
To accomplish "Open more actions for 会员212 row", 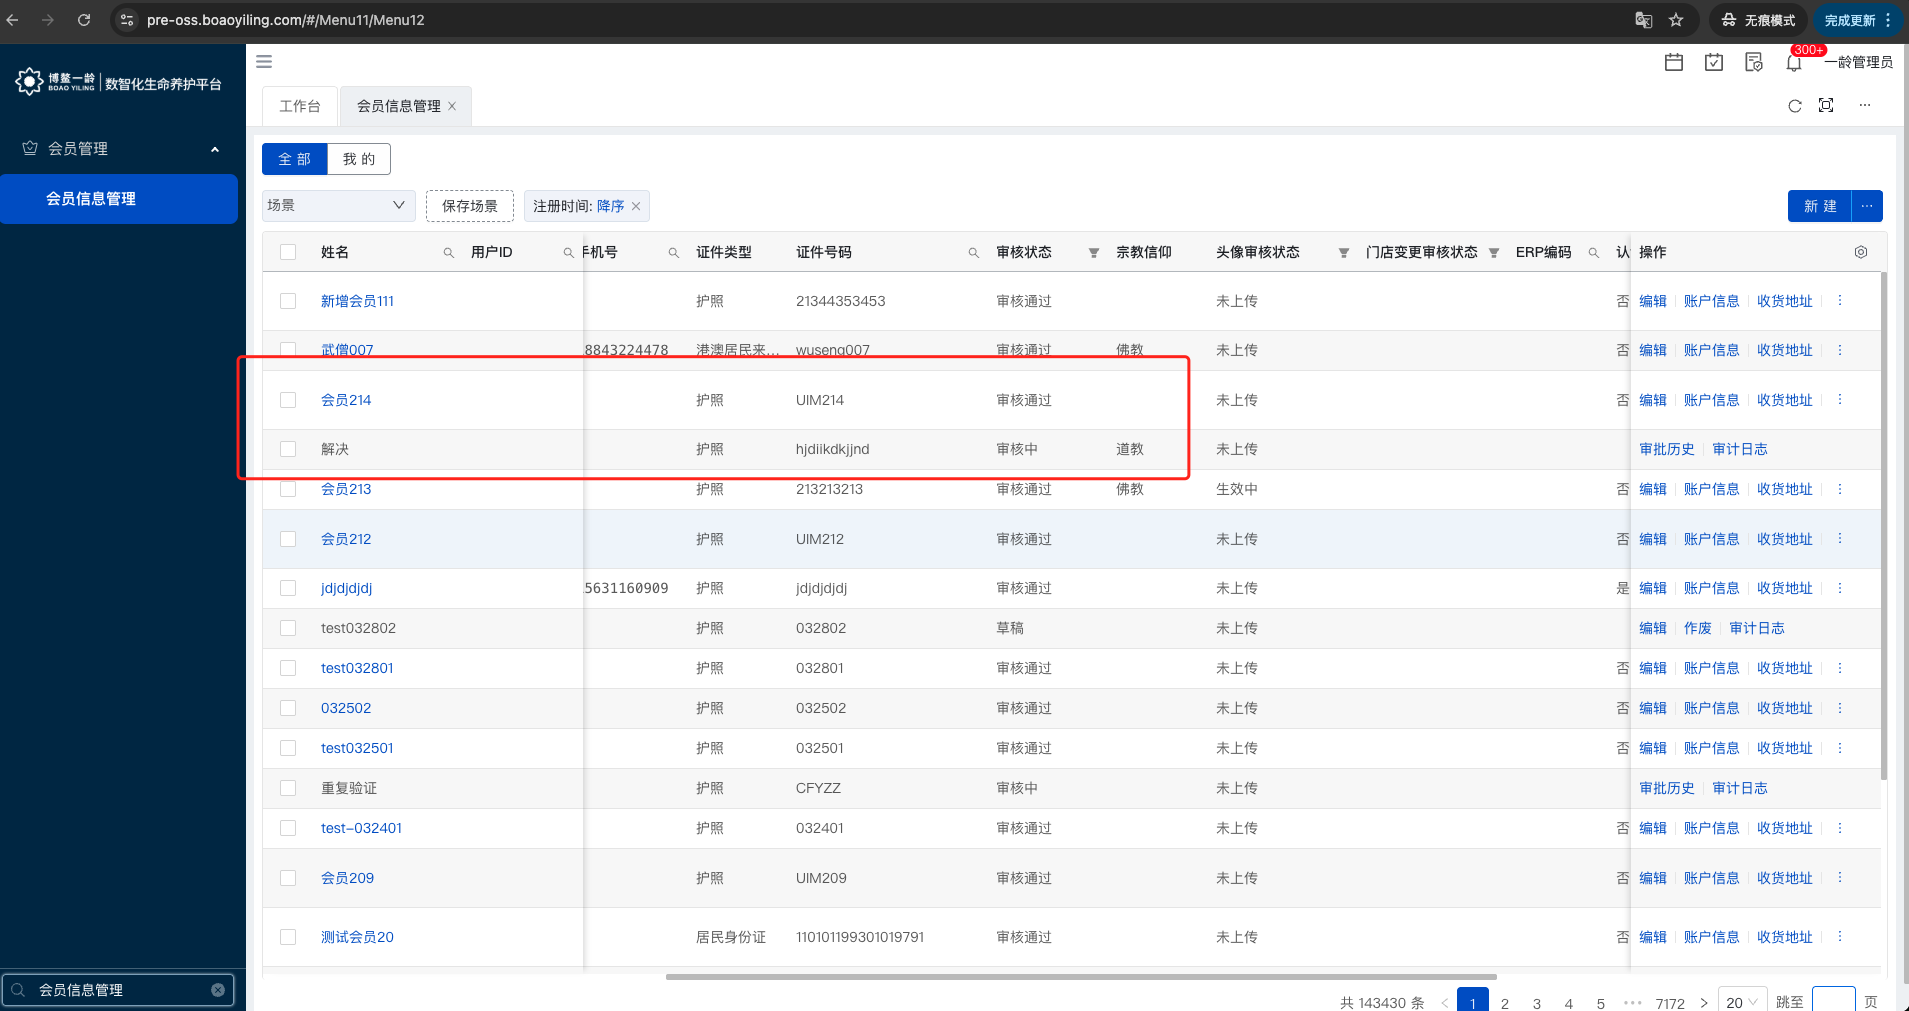I will [1840, 539].
